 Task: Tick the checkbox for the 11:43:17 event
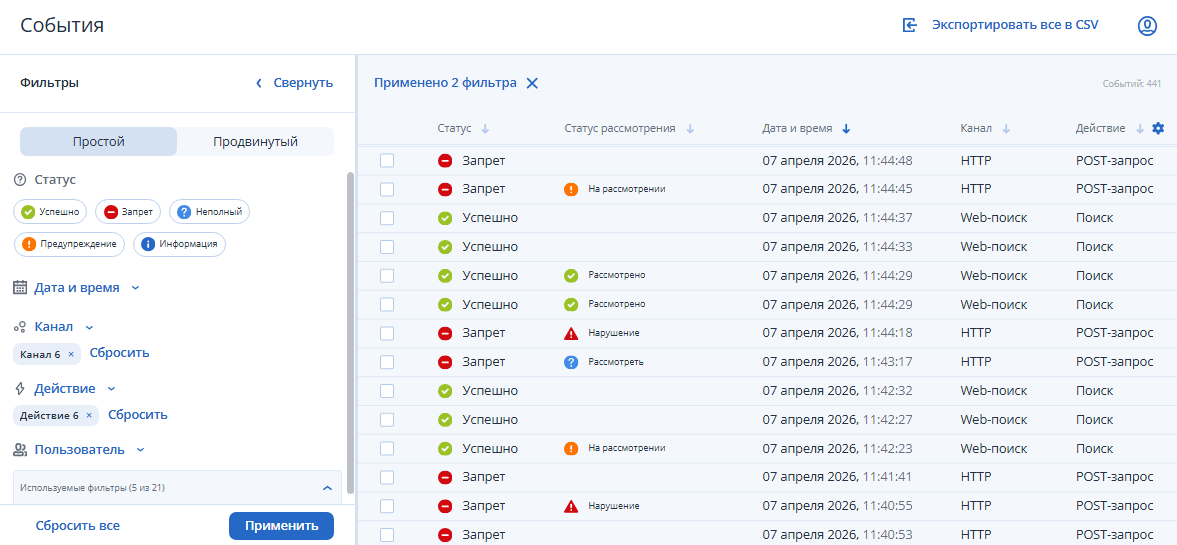pos(387,362)
